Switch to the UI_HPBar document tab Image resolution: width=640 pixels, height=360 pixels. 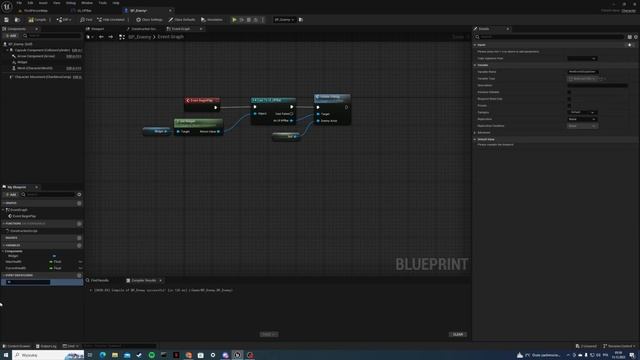pos(84,11)
